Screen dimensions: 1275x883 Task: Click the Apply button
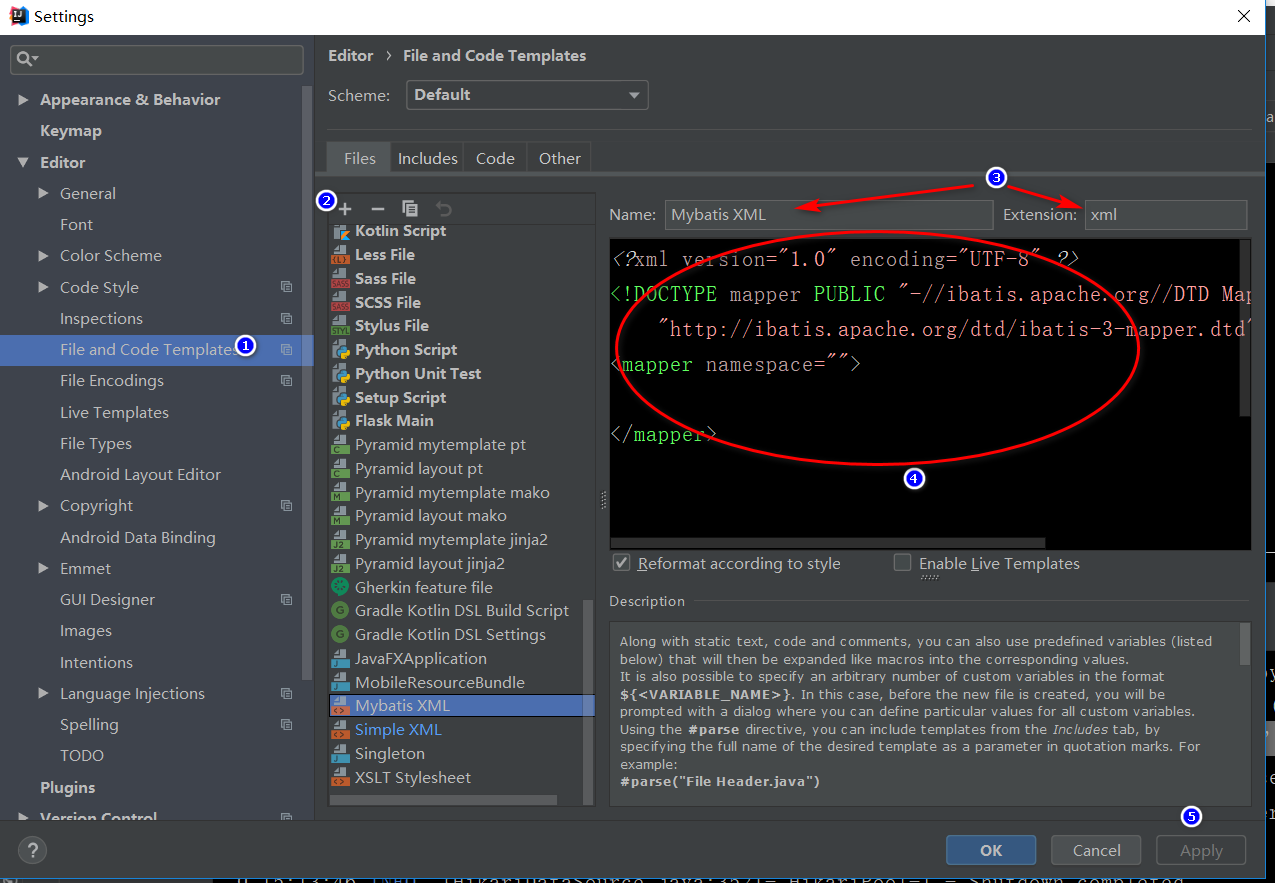click(x=1201, y=850)
